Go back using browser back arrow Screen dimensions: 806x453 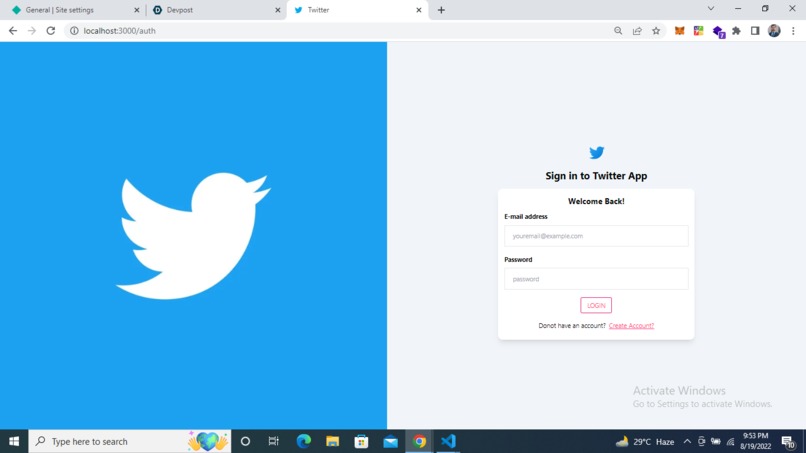tap(13, 31)
